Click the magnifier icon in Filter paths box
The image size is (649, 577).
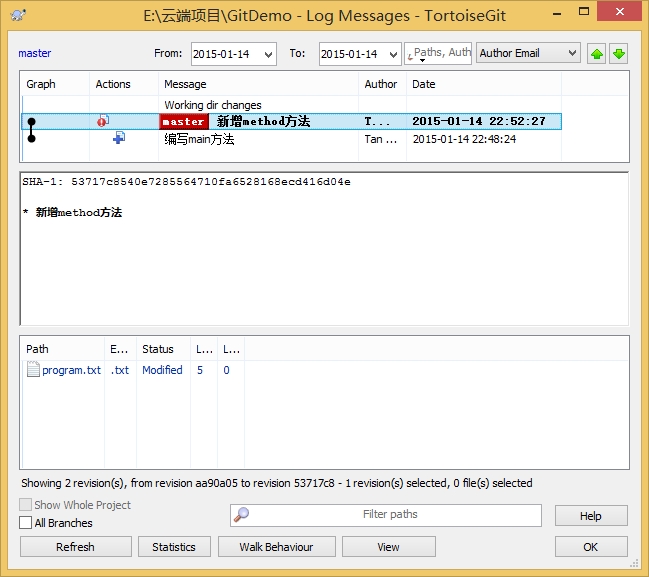(241, 514)
